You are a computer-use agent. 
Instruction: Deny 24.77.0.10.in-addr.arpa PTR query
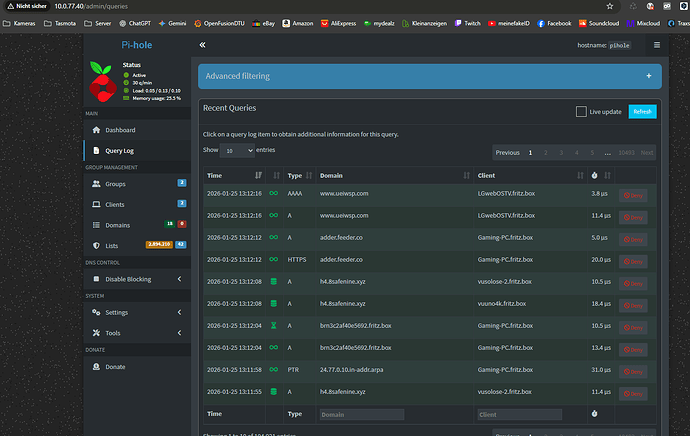pos(633,372)
